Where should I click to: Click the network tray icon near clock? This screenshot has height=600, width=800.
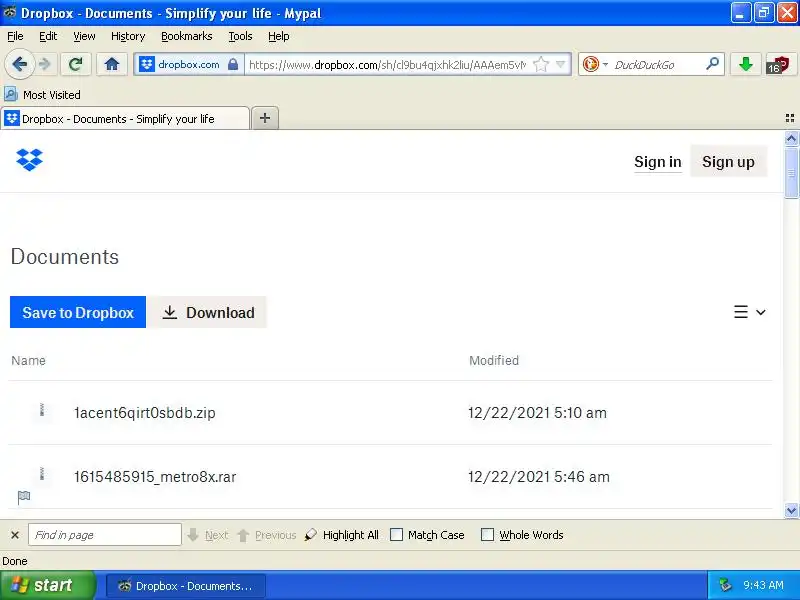click(725, 585)
